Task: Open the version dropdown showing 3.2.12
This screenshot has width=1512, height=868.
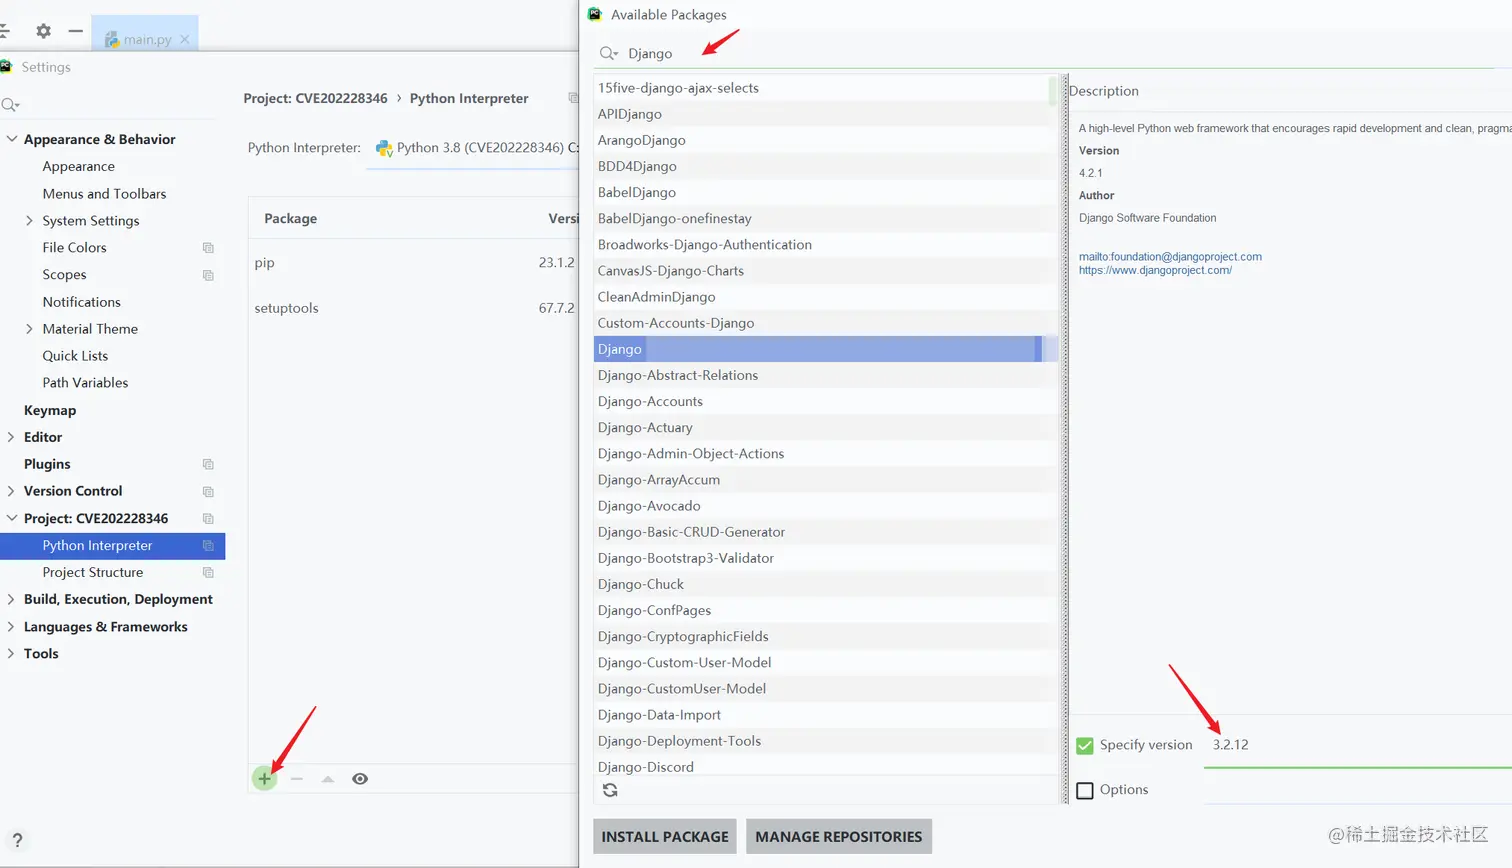Action: tap(1358, 745)
